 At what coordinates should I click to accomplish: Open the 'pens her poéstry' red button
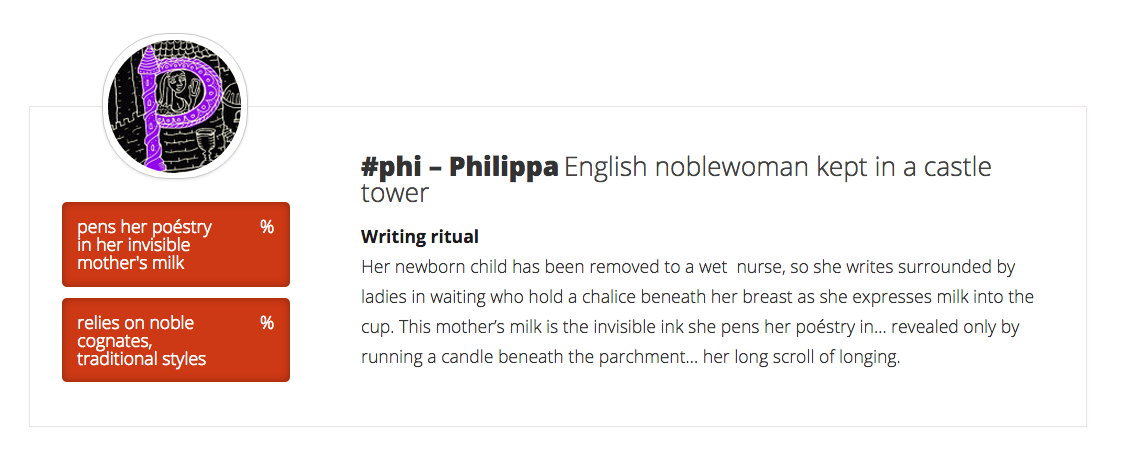(176, 244)
